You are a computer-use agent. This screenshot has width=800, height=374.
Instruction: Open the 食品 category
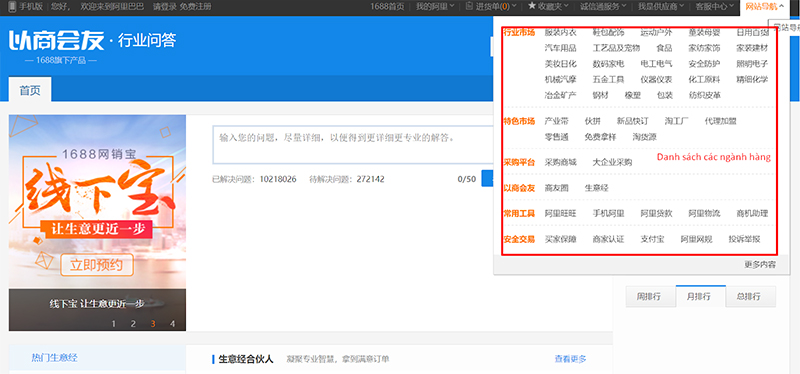(x=664, y=48)
